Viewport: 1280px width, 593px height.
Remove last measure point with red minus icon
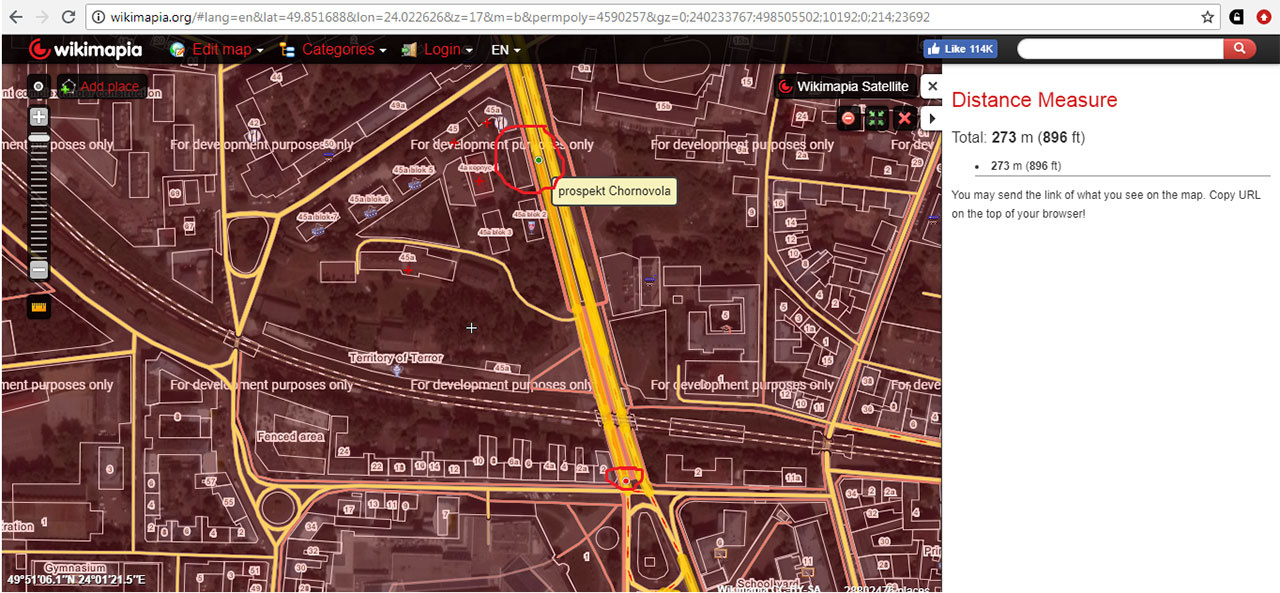[x=848, y=118]
